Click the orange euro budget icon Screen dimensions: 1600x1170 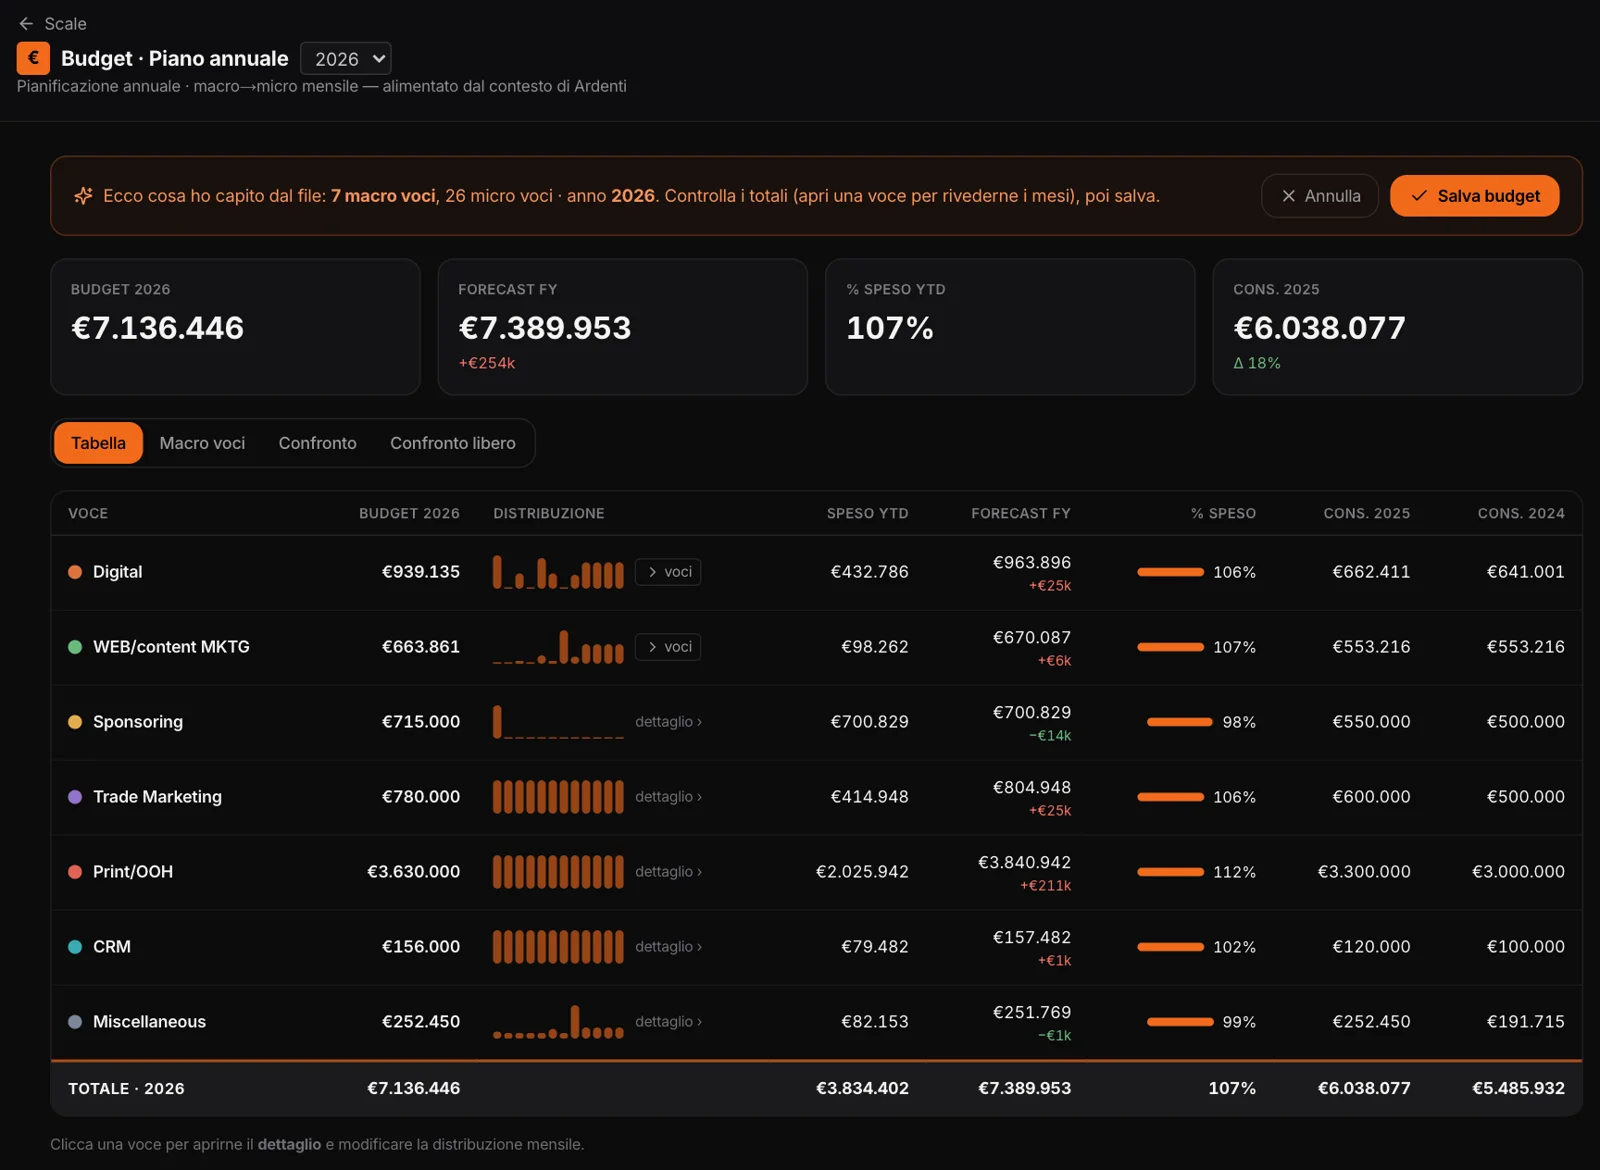33,58
